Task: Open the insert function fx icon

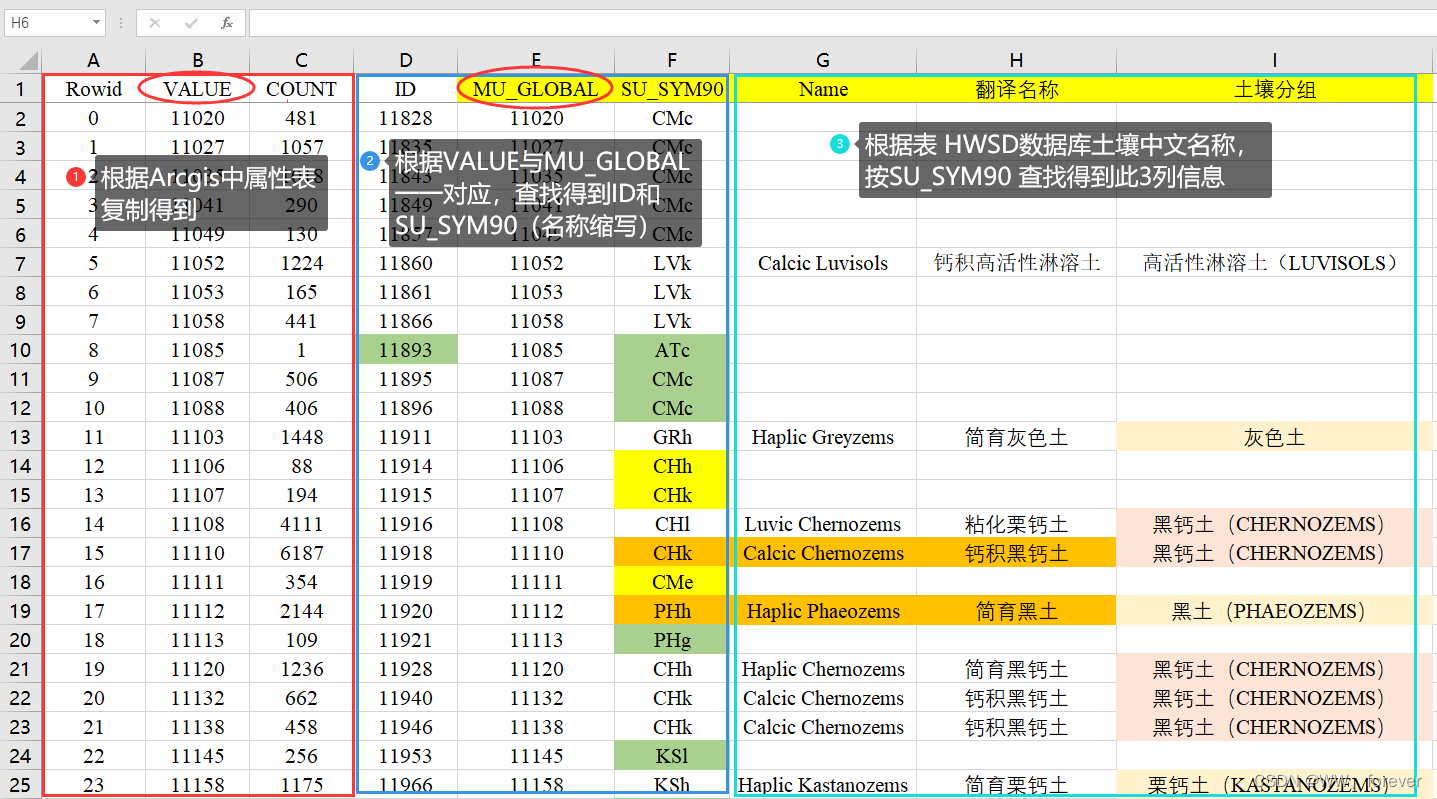Action: 227,22
